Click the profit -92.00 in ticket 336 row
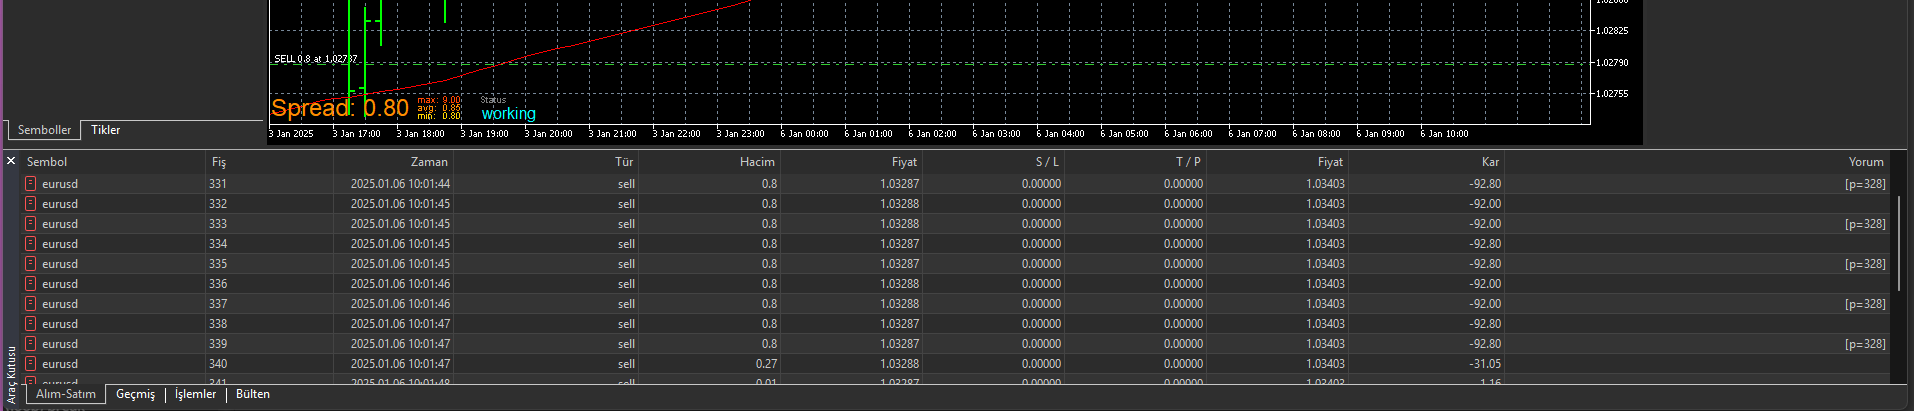The width and height of the screenshot is (1914, 411). click(x=1485, y=284)
